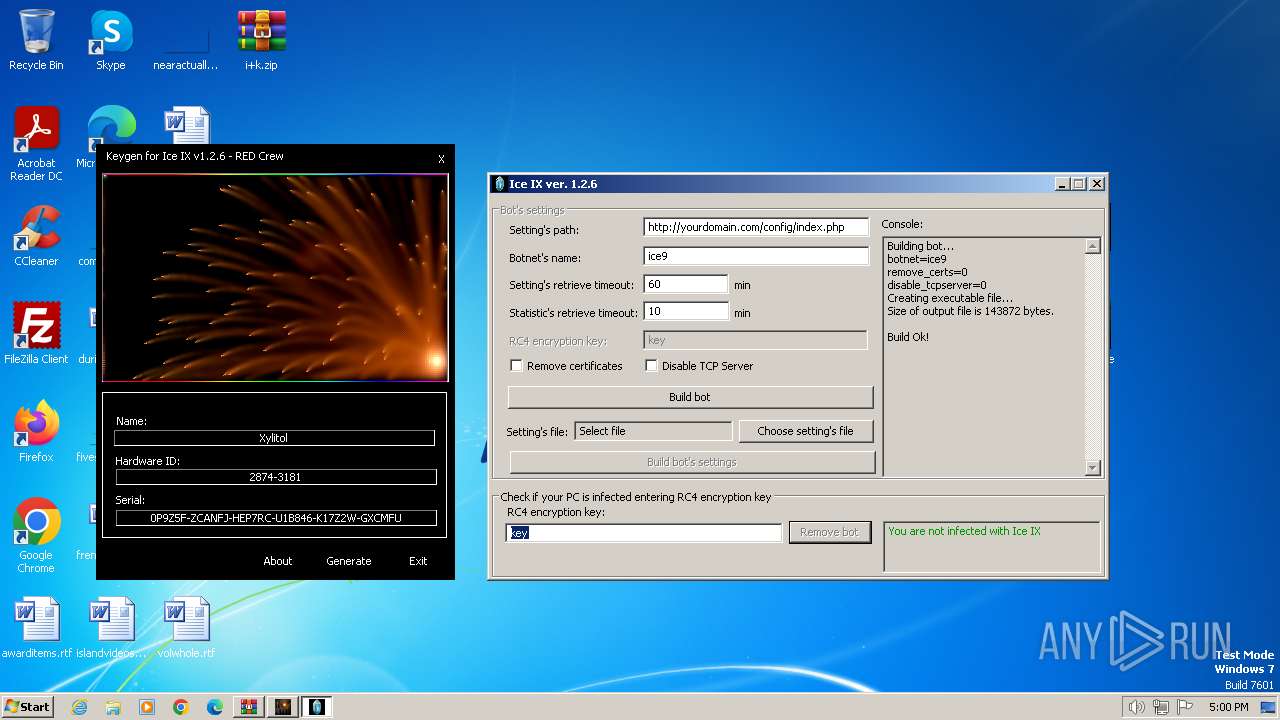Image resolution: width=1280 pixels, height=720 pixels.
Task: Click 'Build Ok!' console text
Action: pos(908,337)
